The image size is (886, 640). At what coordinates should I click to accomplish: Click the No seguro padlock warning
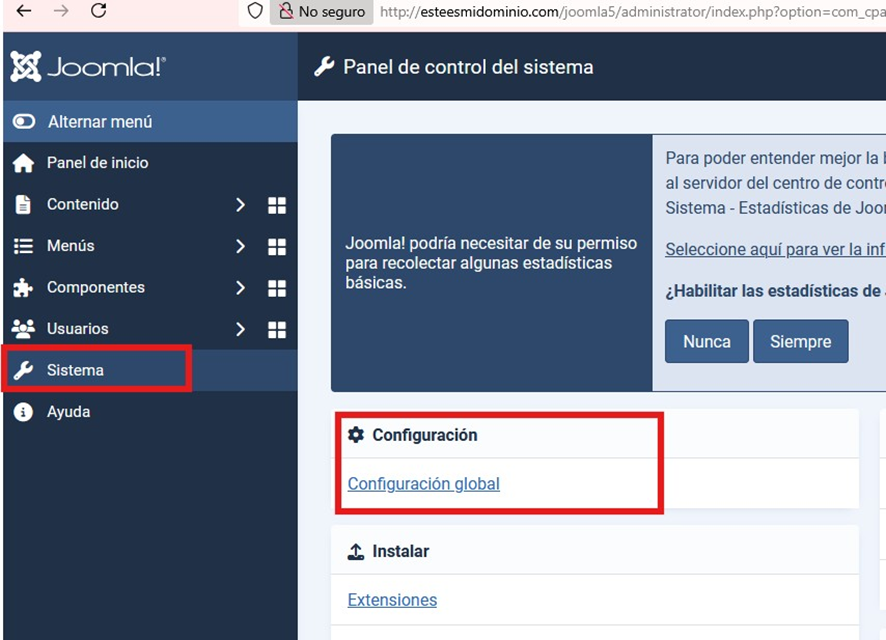[x=322, y=11]
